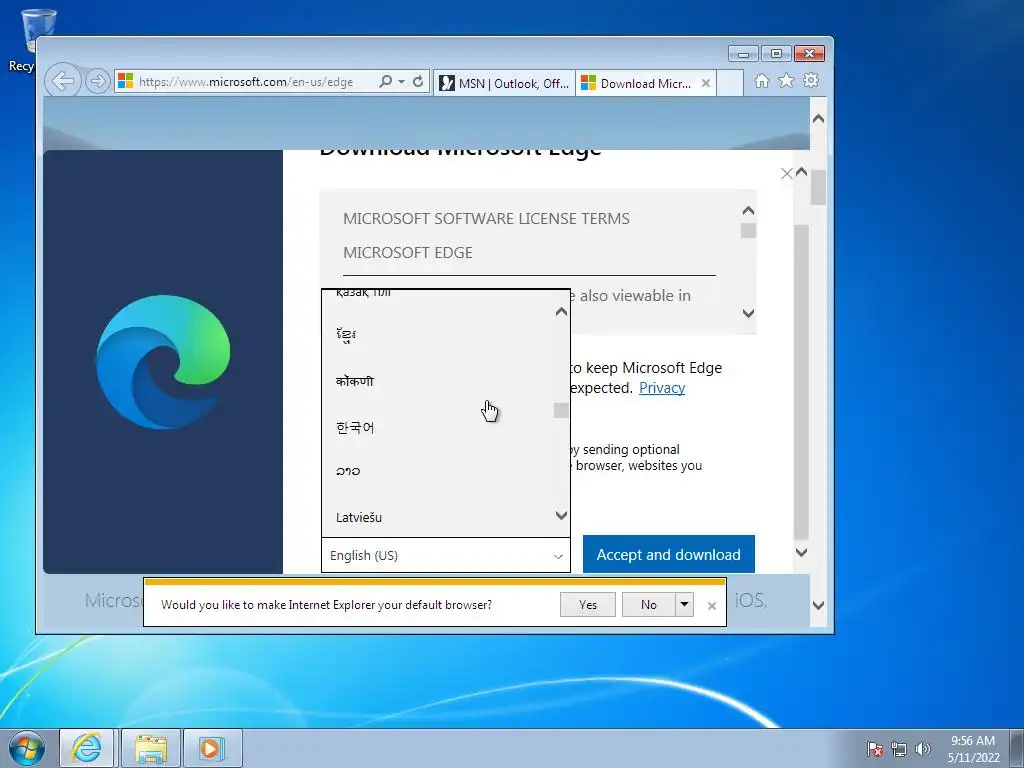This screenshot has width=1024, height=768.
Task: Switch to the MSN | Outlook tab
Action: (x=504, y=83)
